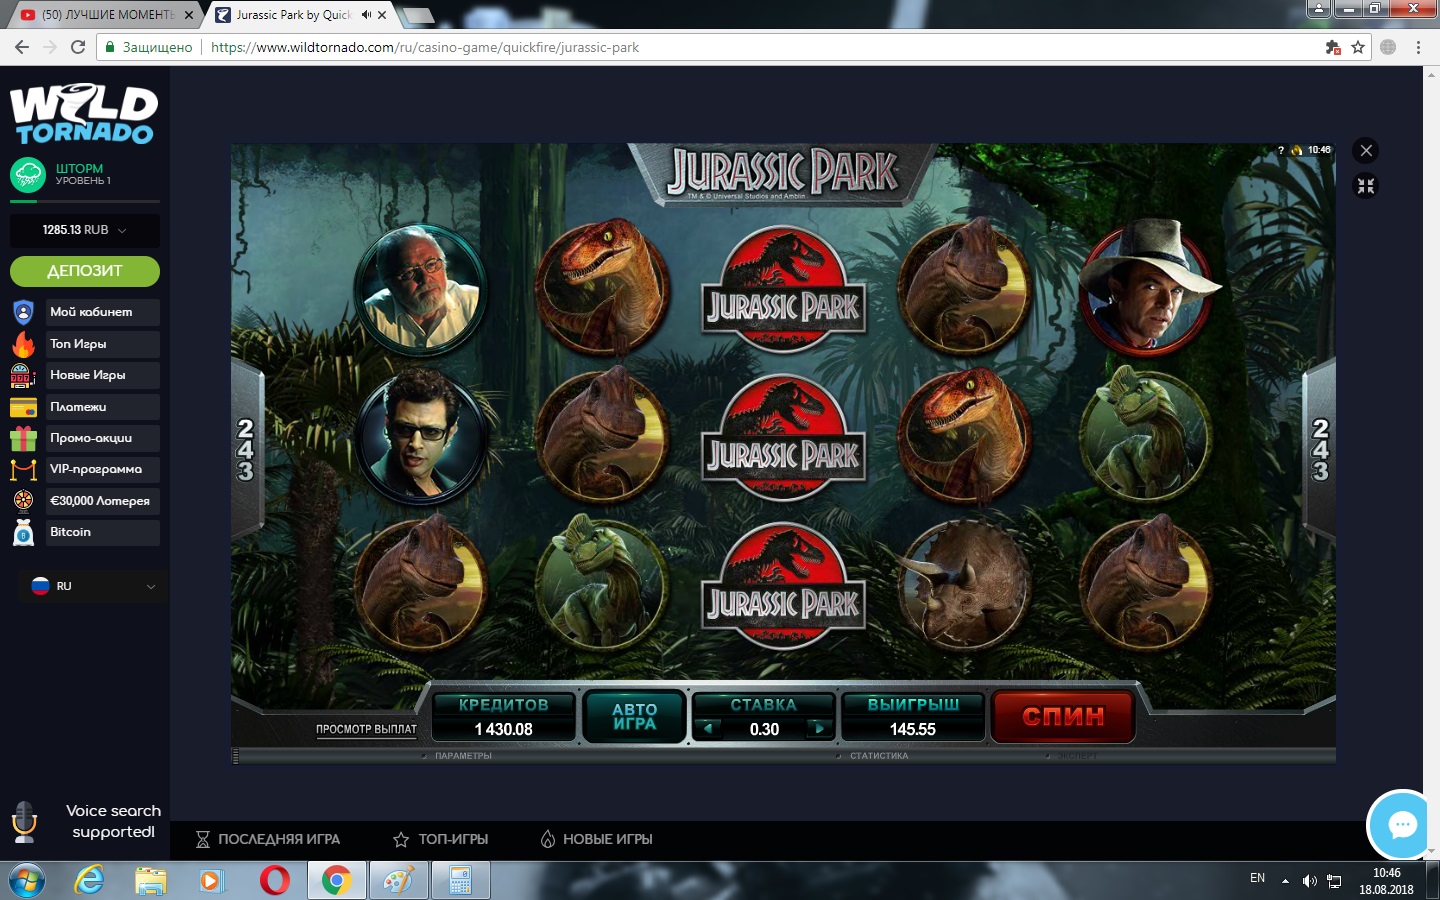Open the 1285.13 RUB balance dropdown
The width and height of the screenshot is (1440, 900).
click(85, 230)
